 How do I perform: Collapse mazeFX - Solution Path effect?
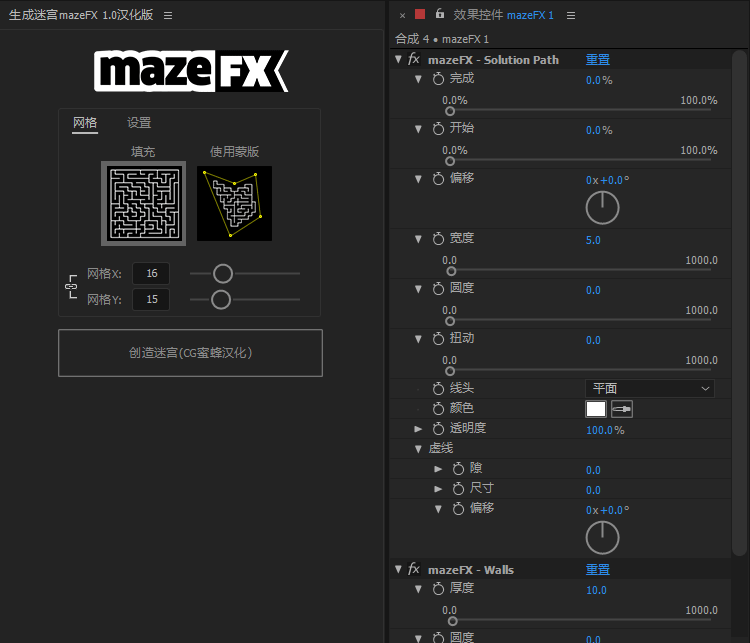pyautogui.click(x=398, y=59)
